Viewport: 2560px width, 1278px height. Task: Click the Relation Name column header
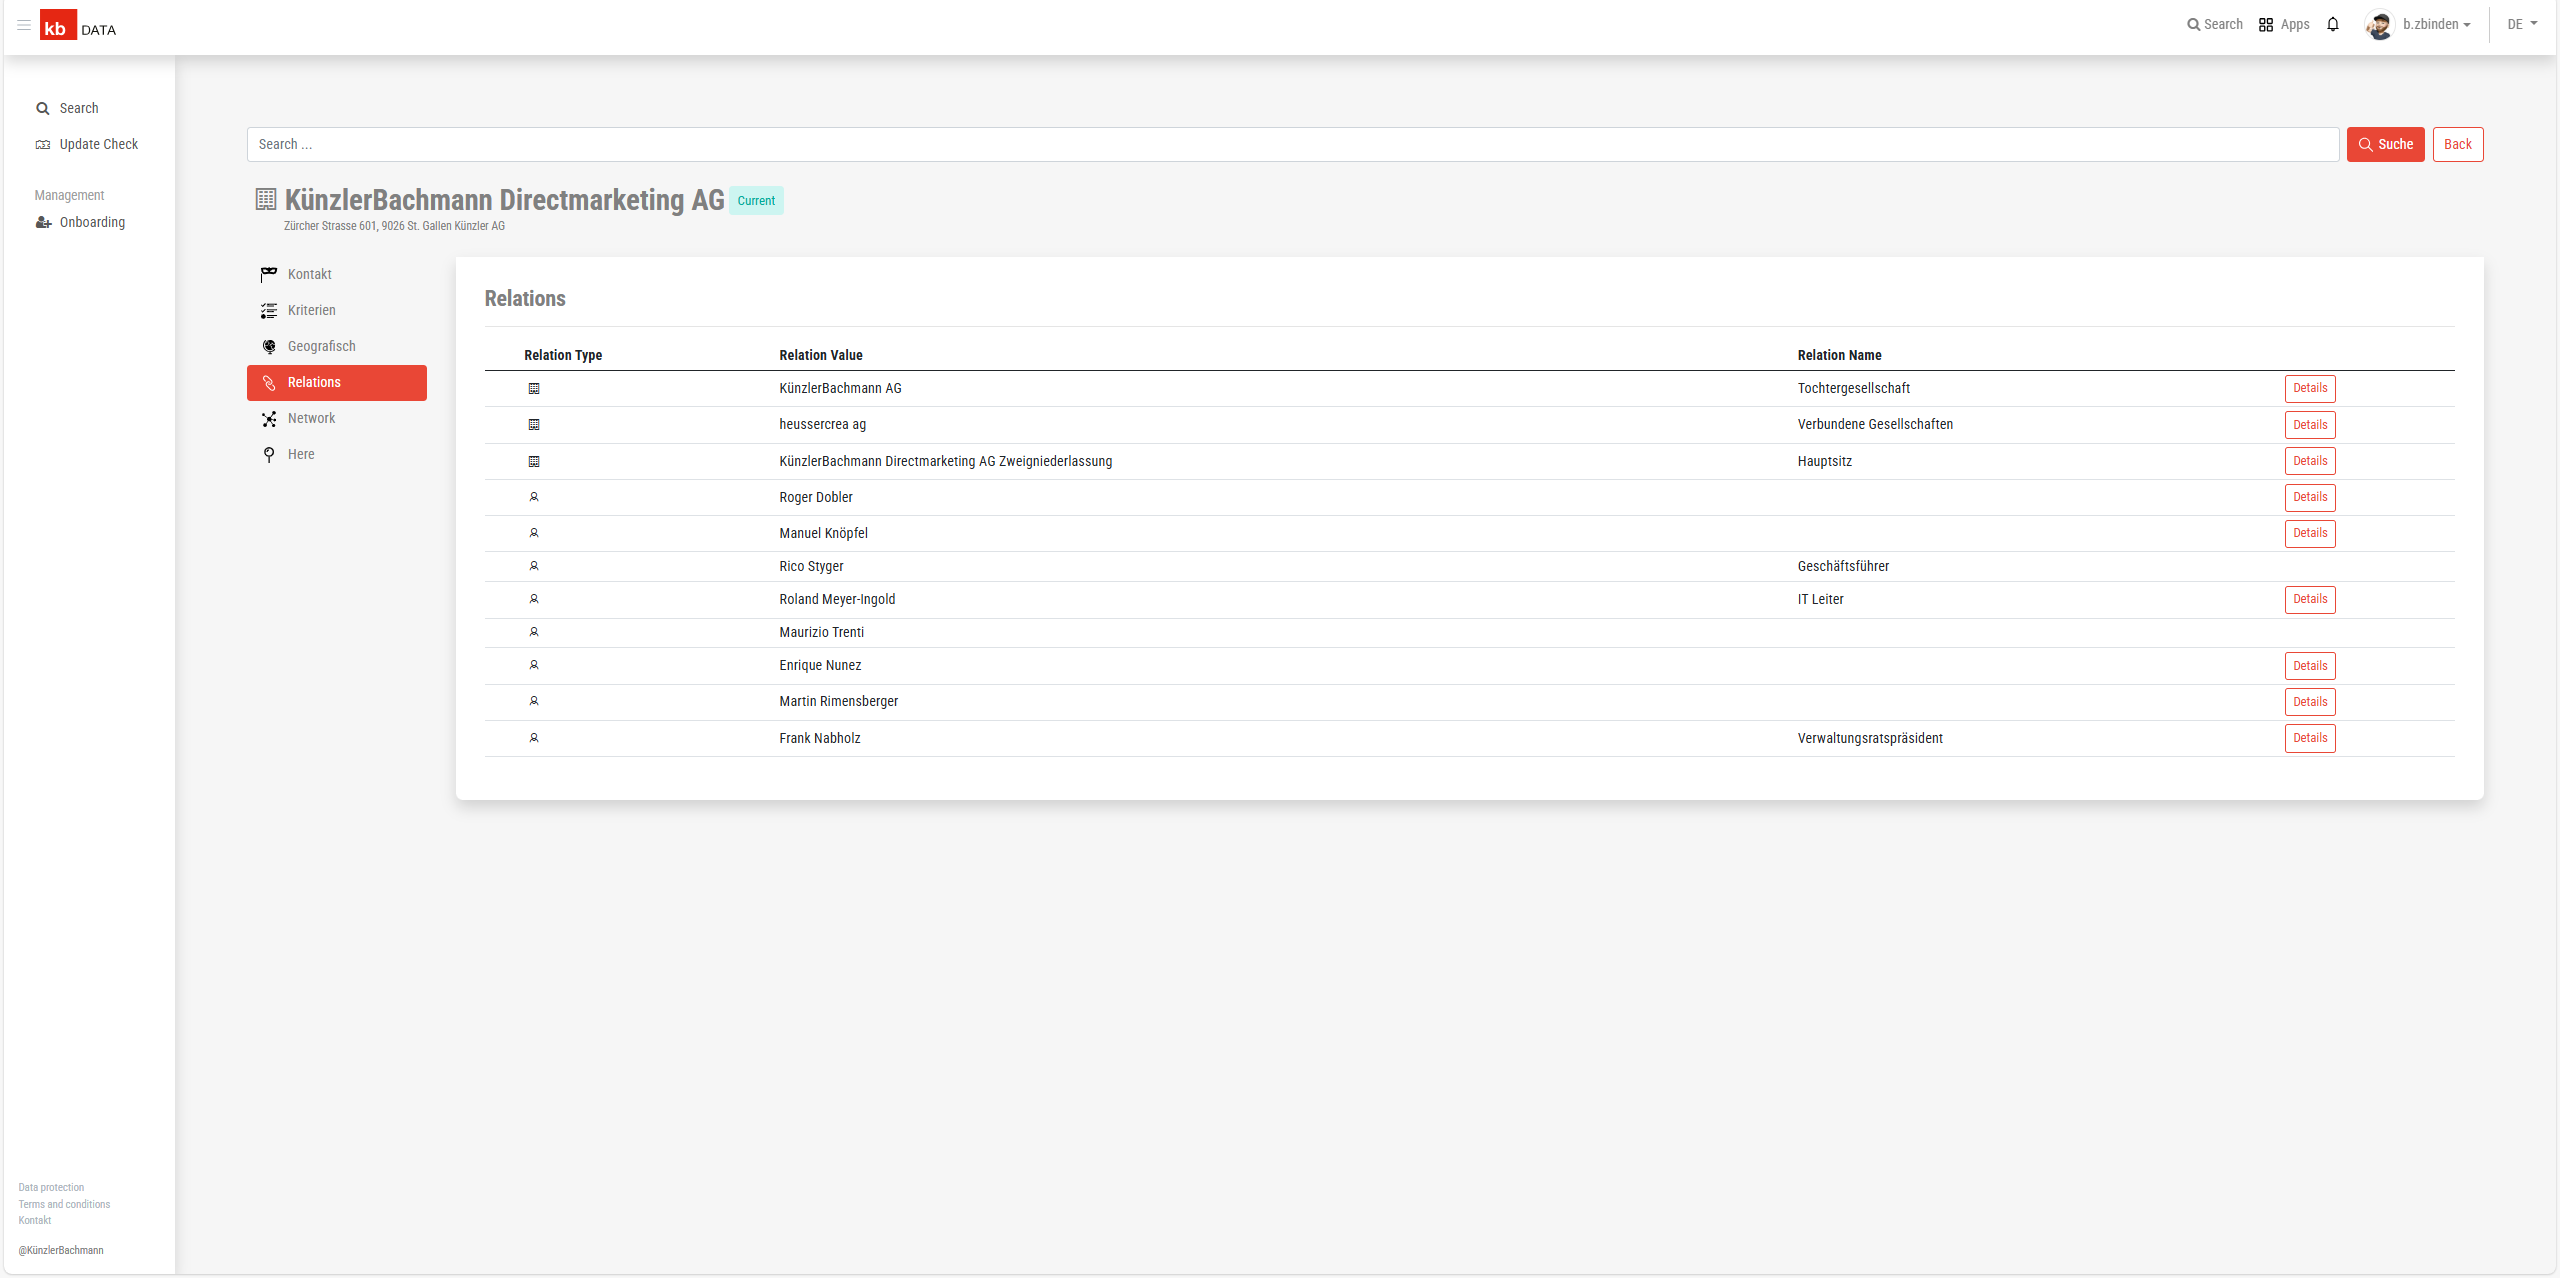tap(1839, 355)
